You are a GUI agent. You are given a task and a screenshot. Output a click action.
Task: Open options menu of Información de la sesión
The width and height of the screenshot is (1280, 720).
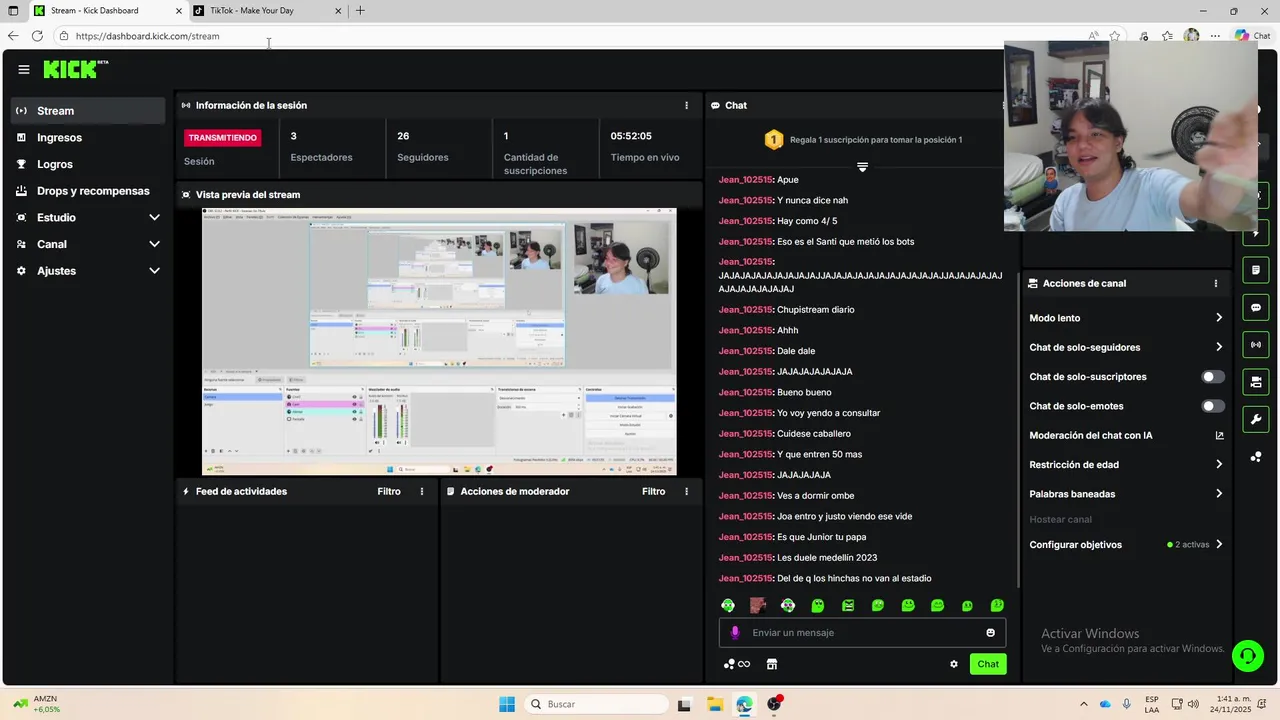point(686,105)
